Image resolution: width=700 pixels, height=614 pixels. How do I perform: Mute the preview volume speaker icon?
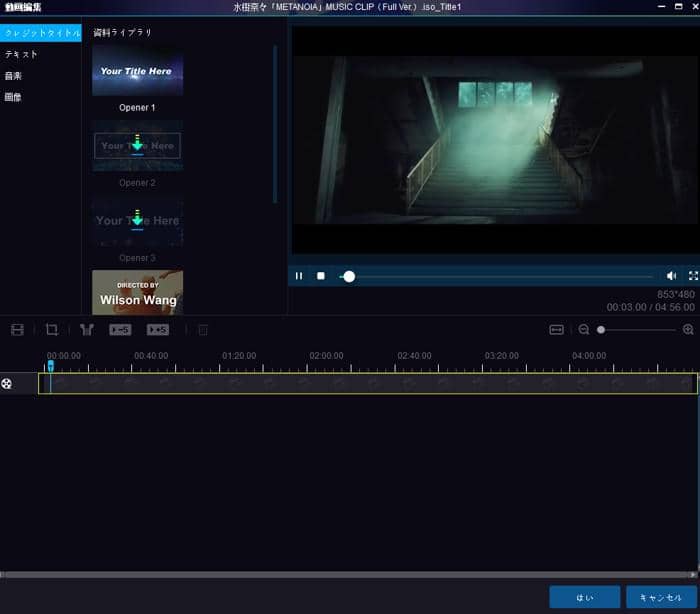pyautogui.click(x=671, y=276)
